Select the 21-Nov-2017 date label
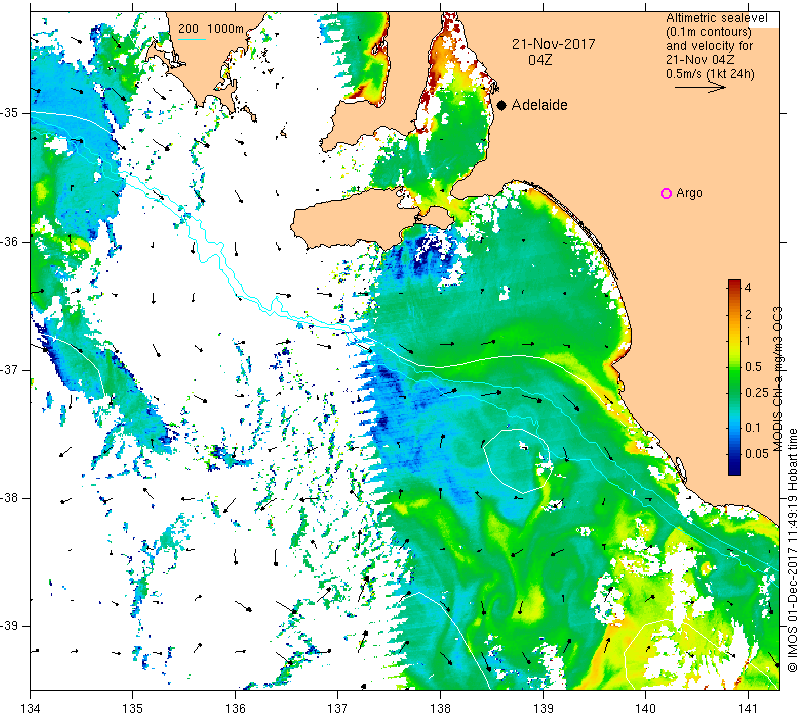The image size is (800, 720). [554, 44]
